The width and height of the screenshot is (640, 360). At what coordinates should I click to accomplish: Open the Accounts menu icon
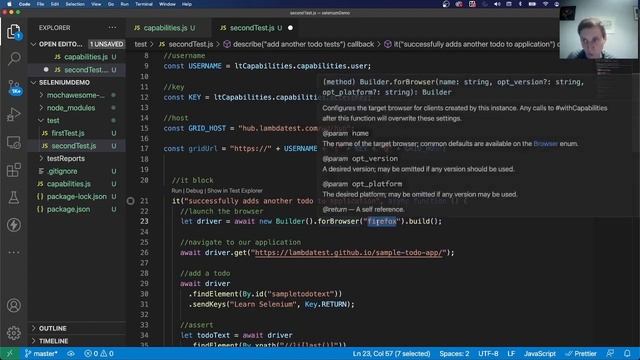[13, 305]
